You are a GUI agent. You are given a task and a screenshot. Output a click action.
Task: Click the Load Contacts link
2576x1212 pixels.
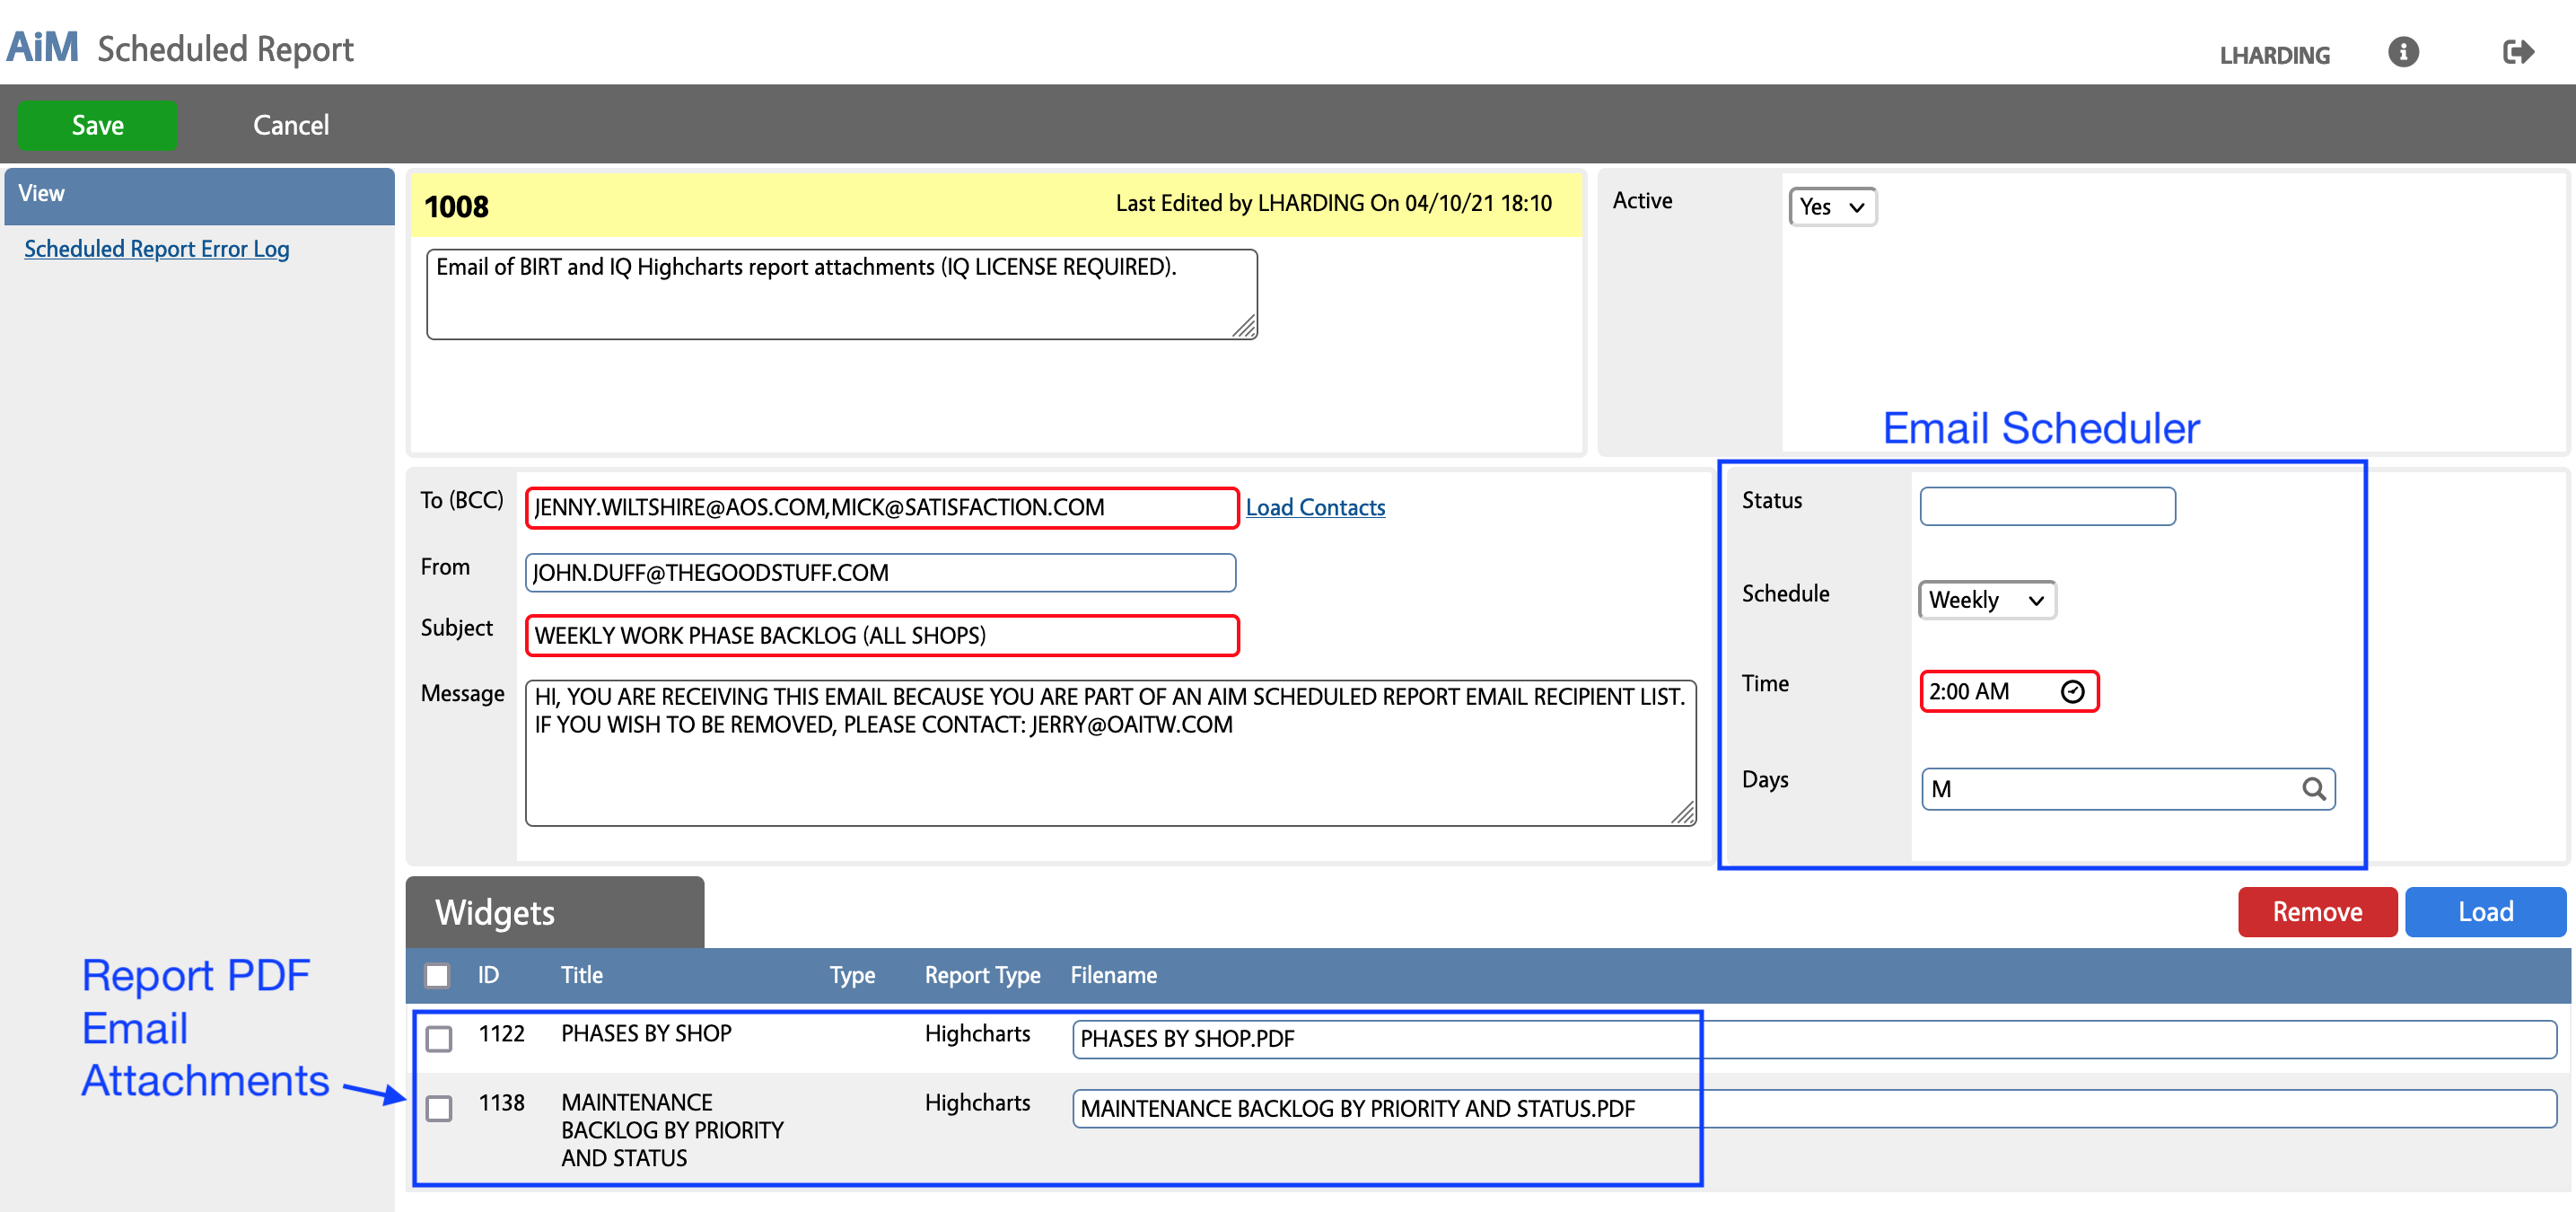[1316, 505]
